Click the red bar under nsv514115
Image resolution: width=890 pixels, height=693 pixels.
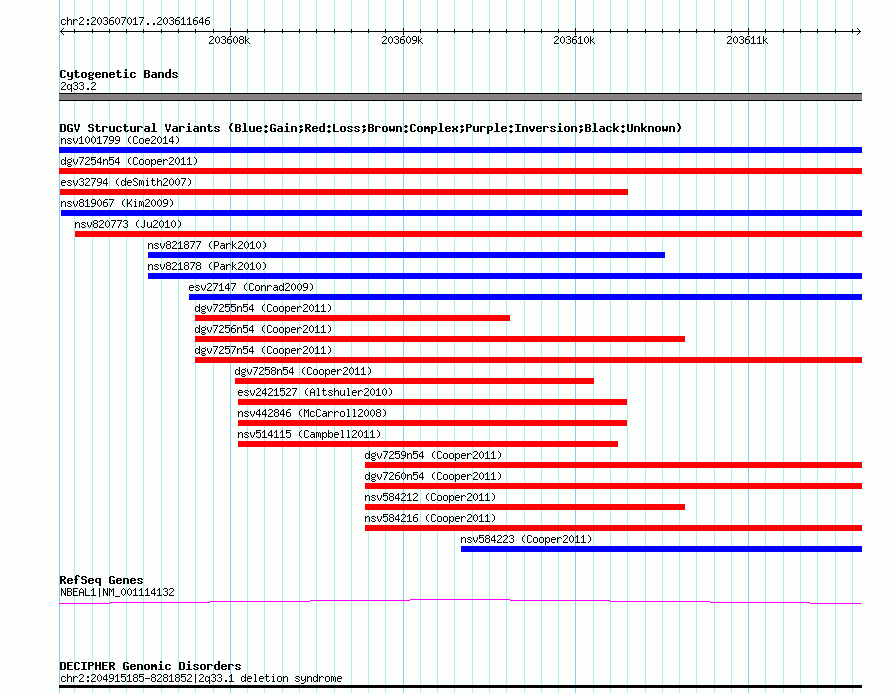[x=428, y=444]
